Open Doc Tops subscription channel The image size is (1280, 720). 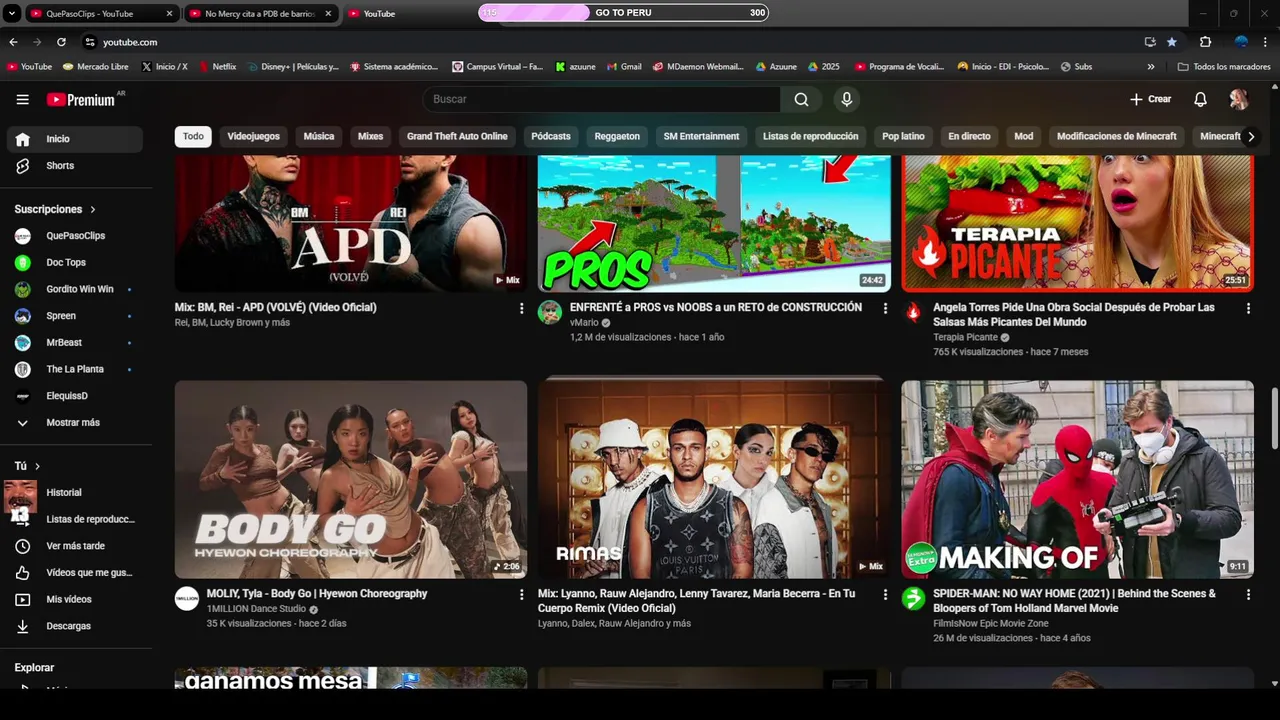click(75, 262)
